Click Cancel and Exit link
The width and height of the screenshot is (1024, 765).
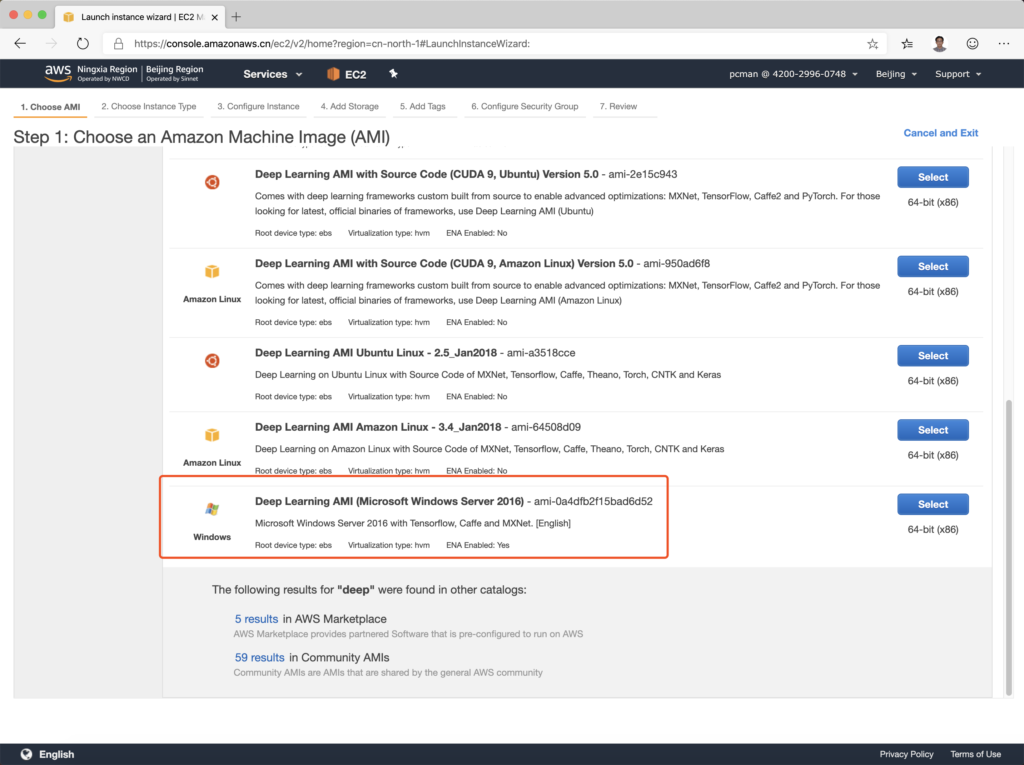[x=940, y=133]
